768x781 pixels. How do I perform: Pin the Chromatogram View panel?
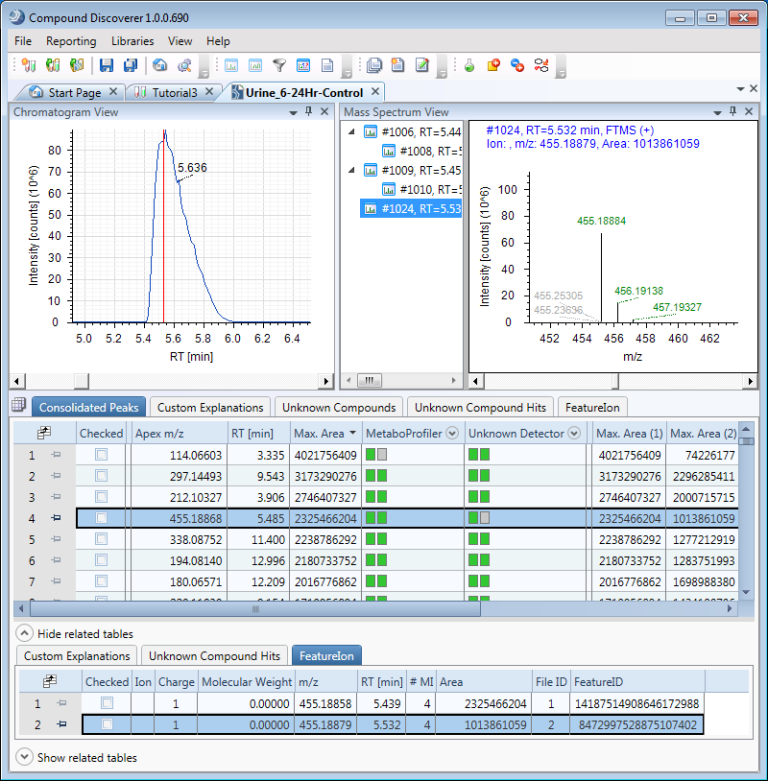pos(308,112)
